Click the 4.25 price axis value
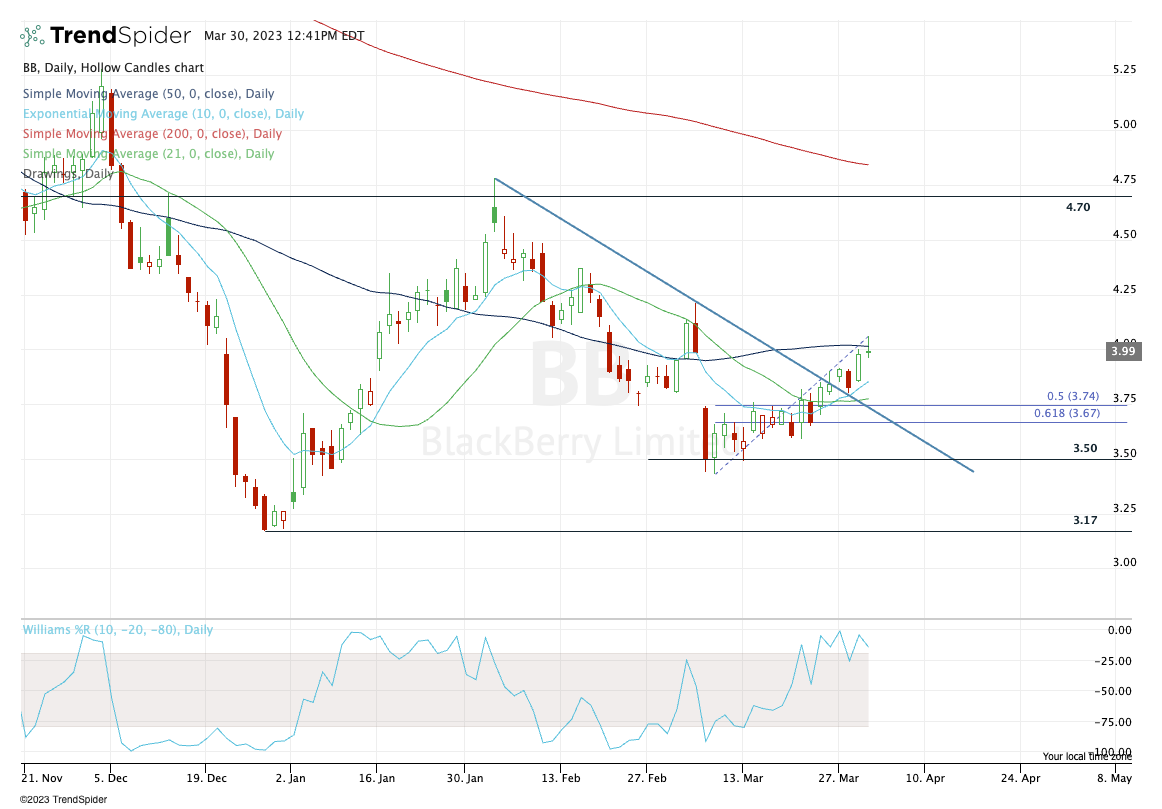This screenshot has height=809, width=1162. [1124, 288]
